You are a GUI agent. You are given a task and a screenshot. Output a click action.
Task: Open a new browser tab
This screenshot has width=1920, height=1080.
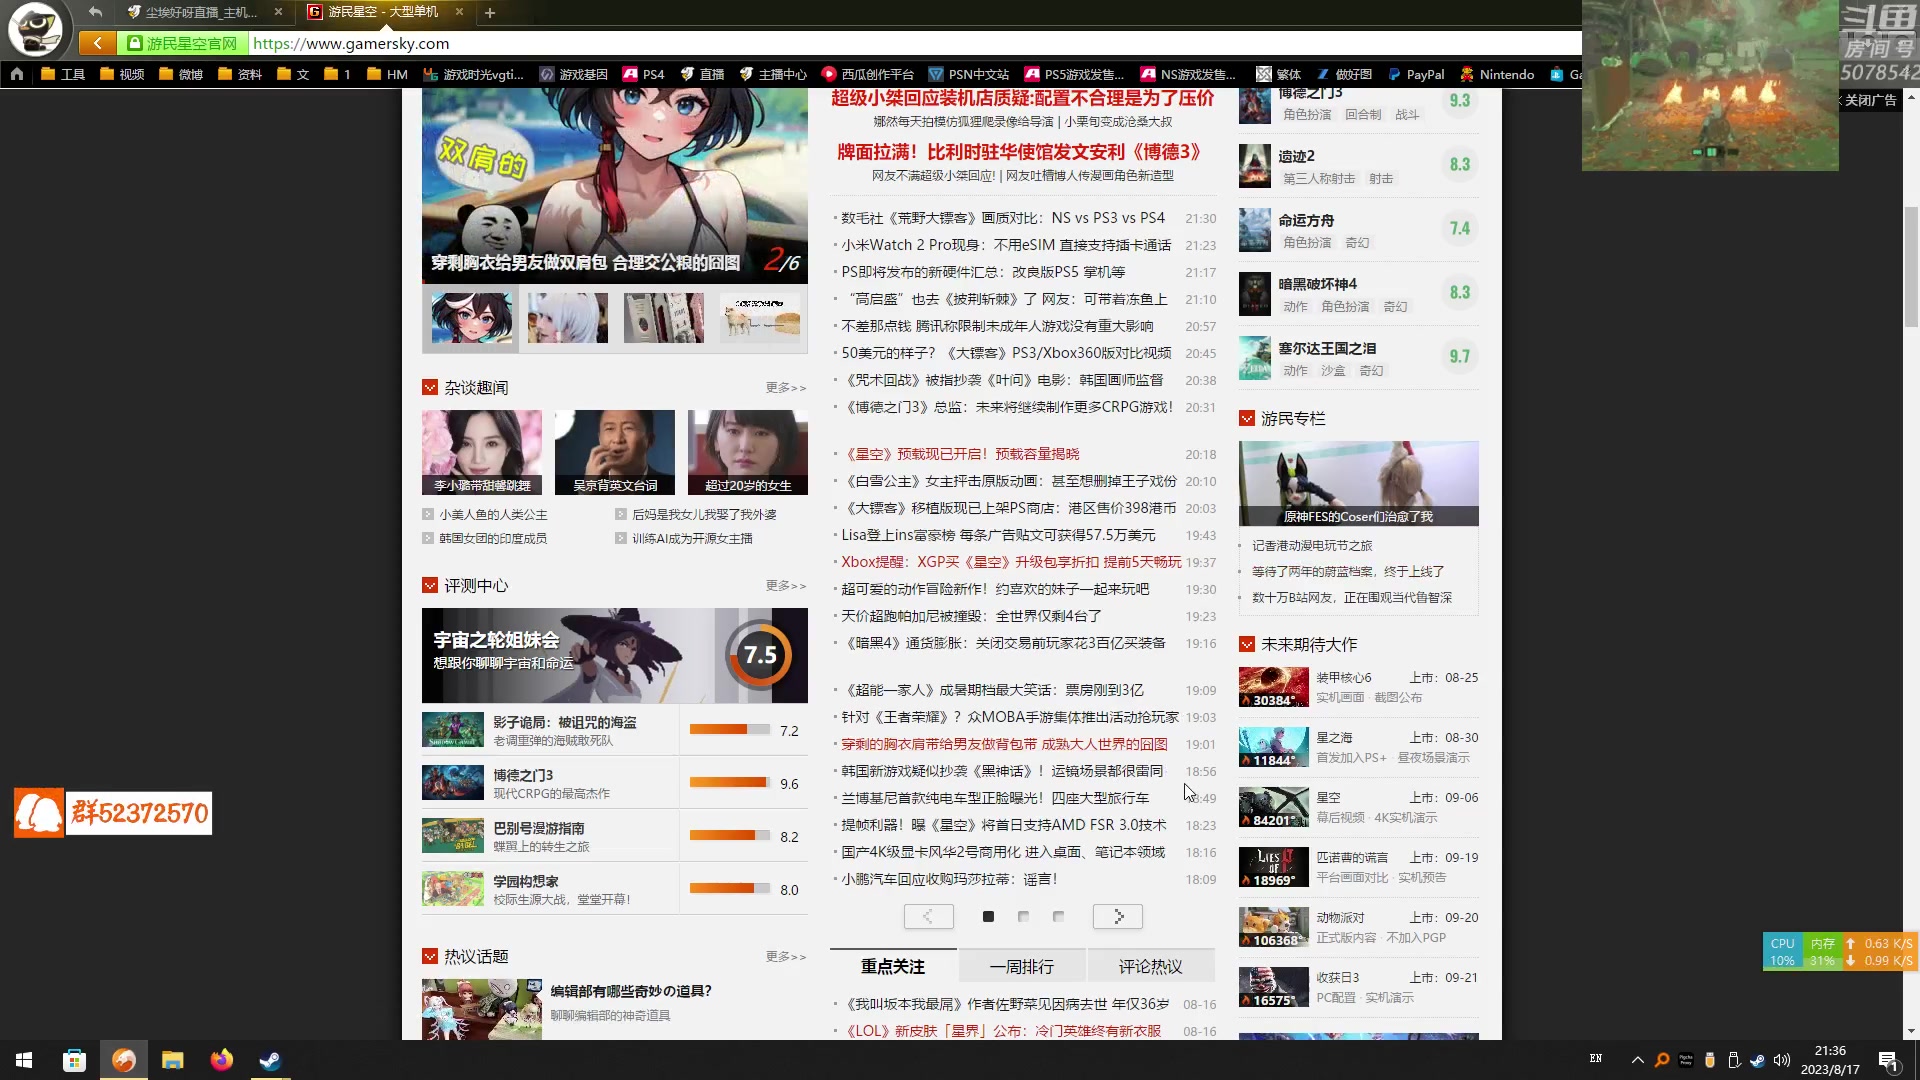coord(490,13)
